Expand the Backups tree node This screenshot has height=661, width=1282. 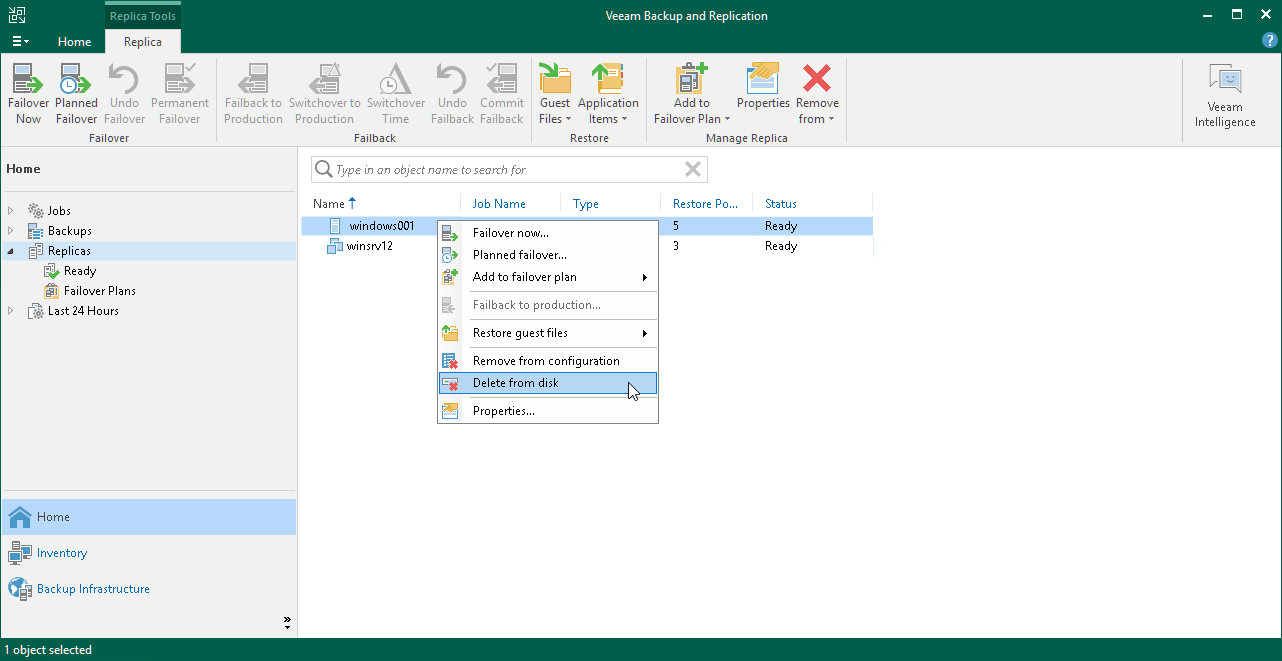11,231
